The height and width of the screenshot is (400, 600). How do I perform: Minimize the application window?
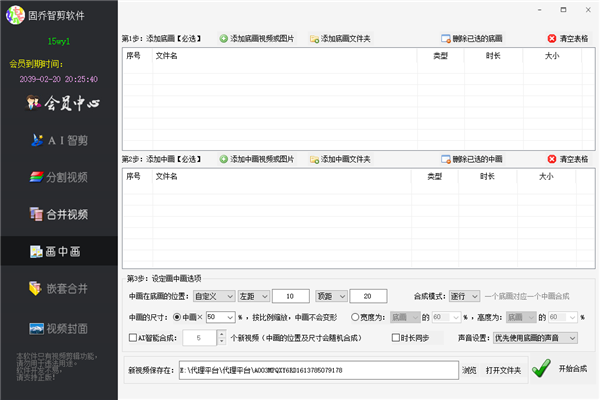(x=539, y=10)
